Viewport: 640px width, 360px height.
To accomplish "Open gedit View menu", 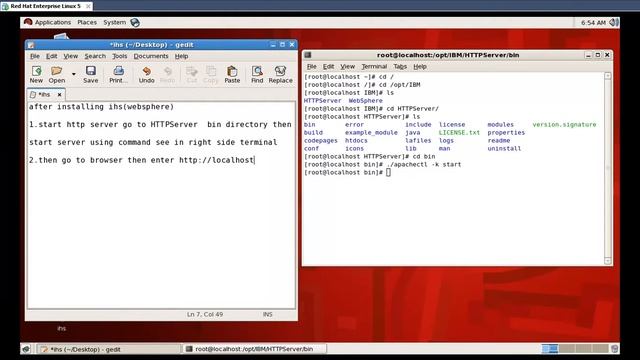I will pos(71,56).
